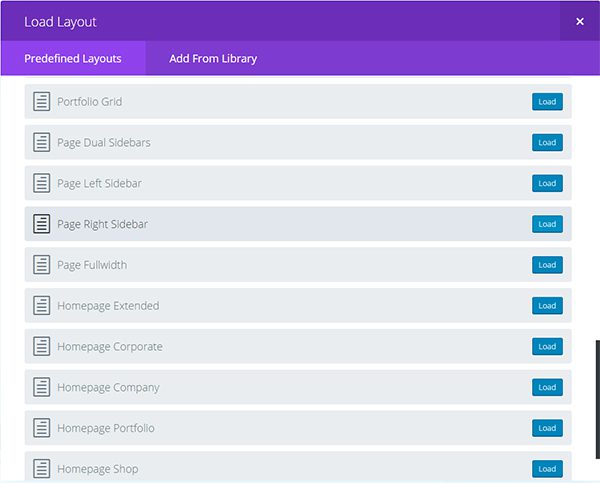Load the Page Fullwidth layout

[x=547, y=265]
